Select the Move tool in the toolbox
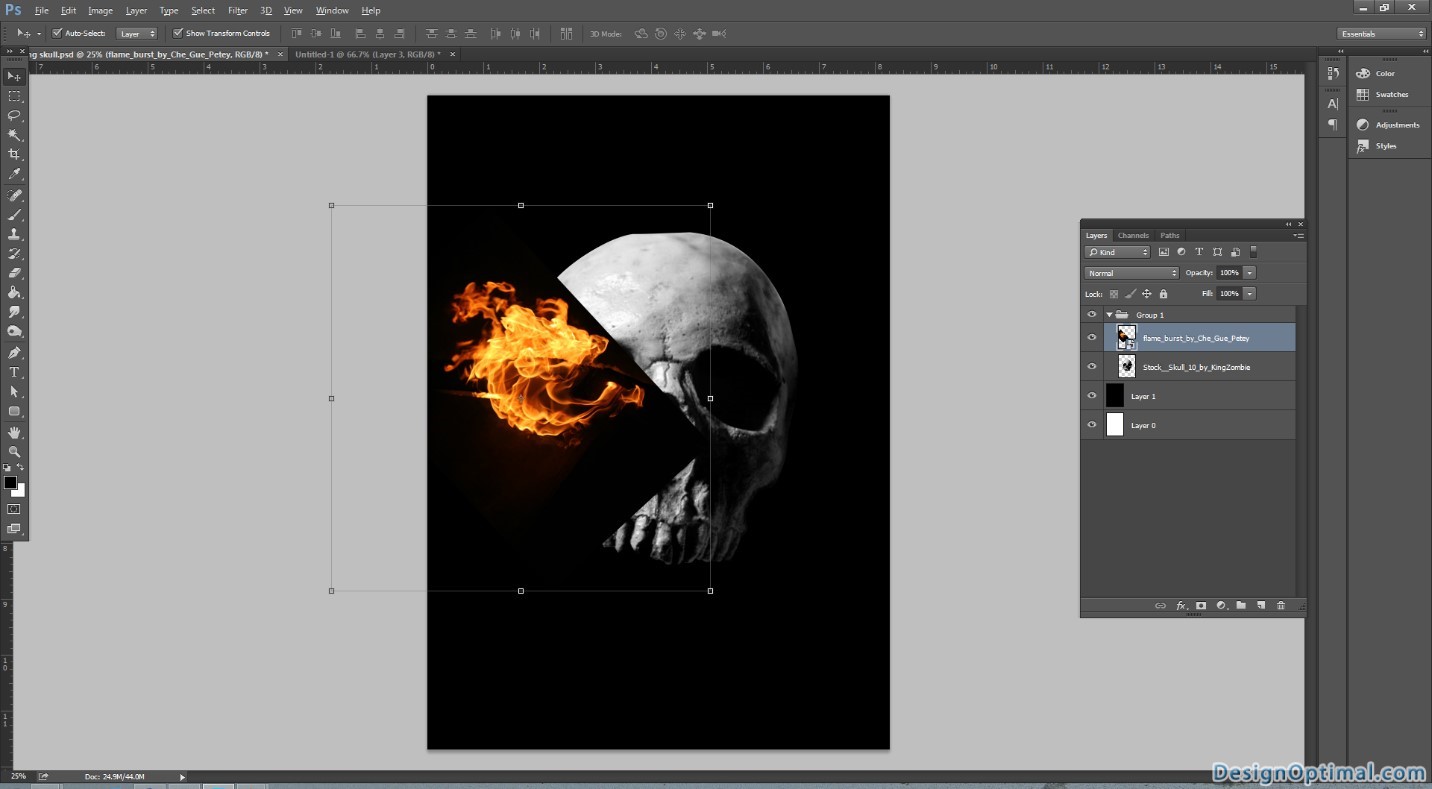 [14, 77]
